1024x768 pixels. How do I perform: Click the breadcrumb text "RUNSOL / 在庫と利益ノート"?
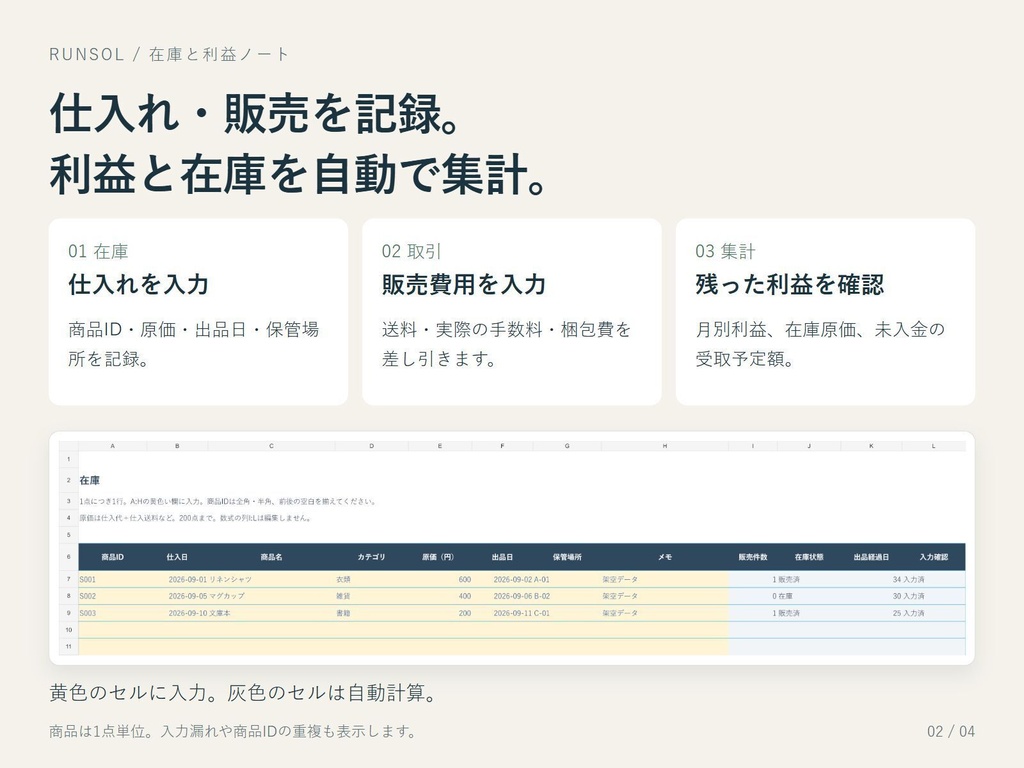169,54
